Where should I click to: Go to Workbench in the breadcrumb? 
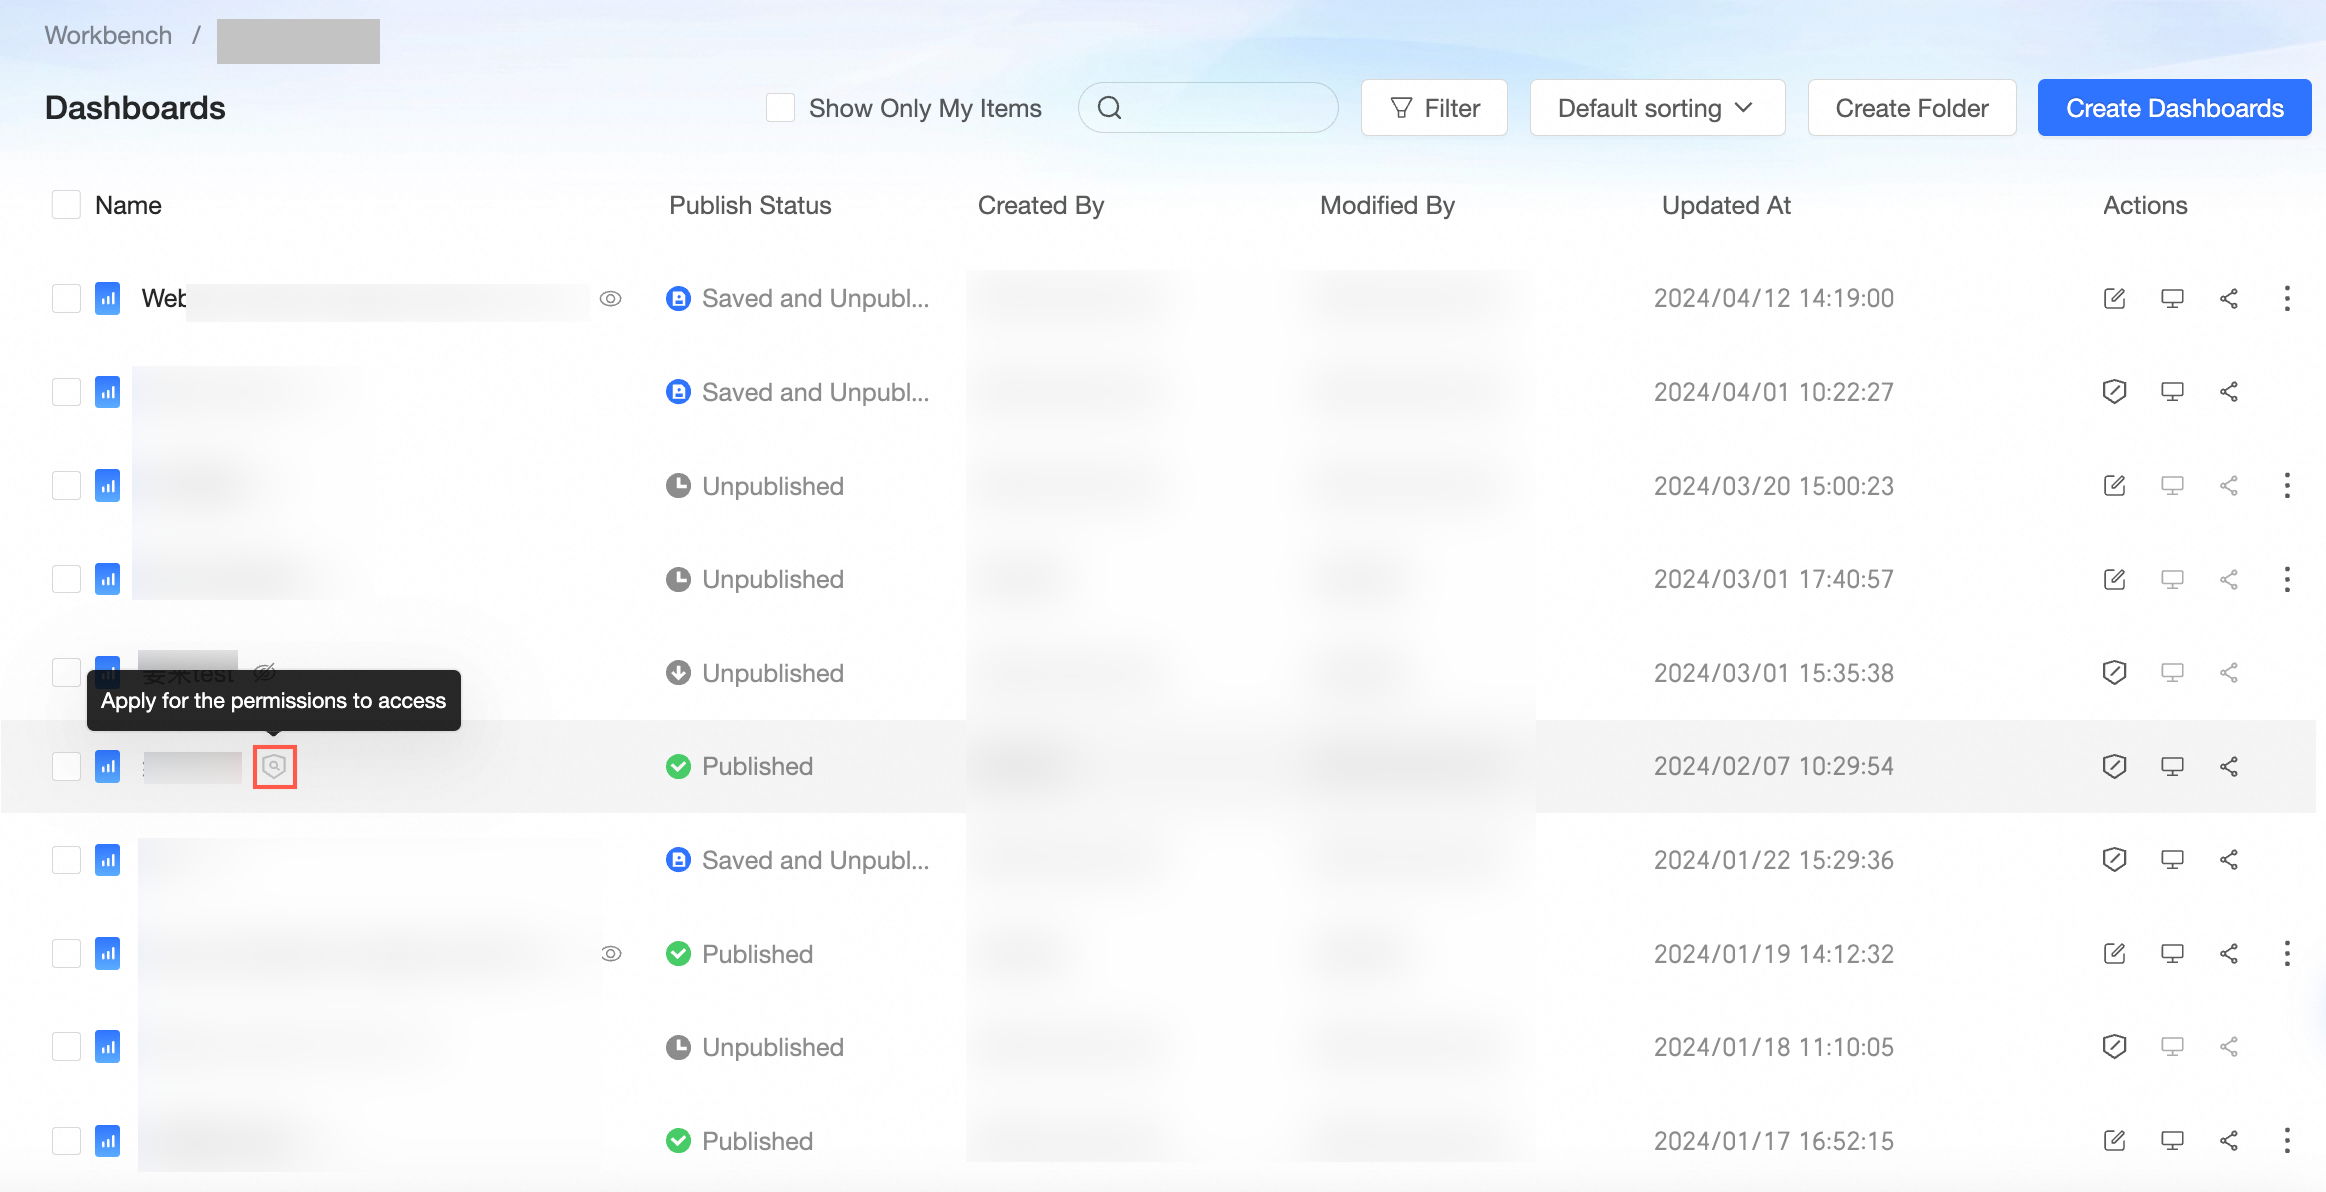click(108, 35)
